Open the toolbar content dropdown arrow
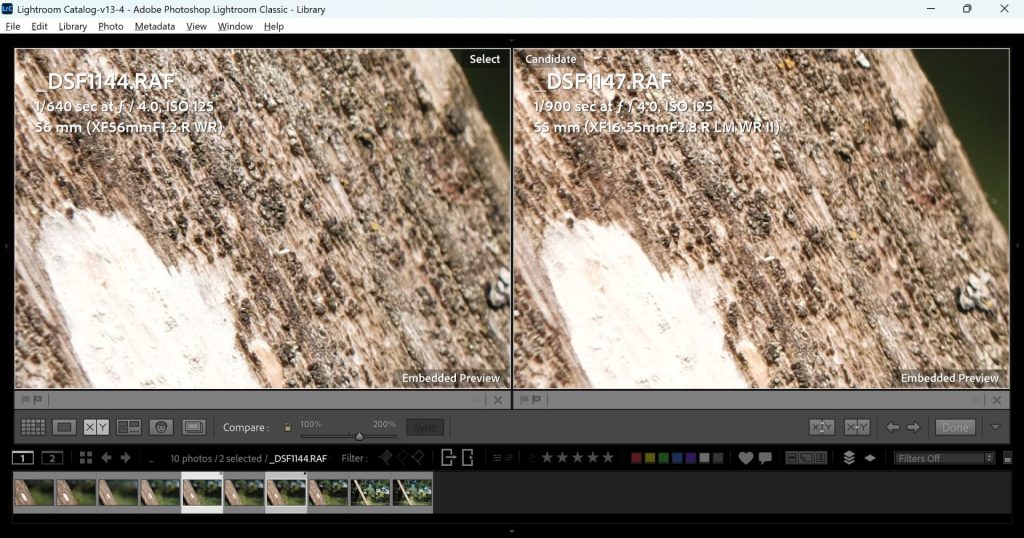This screenshot has height=538, width=1024. (x=995, y=427)
